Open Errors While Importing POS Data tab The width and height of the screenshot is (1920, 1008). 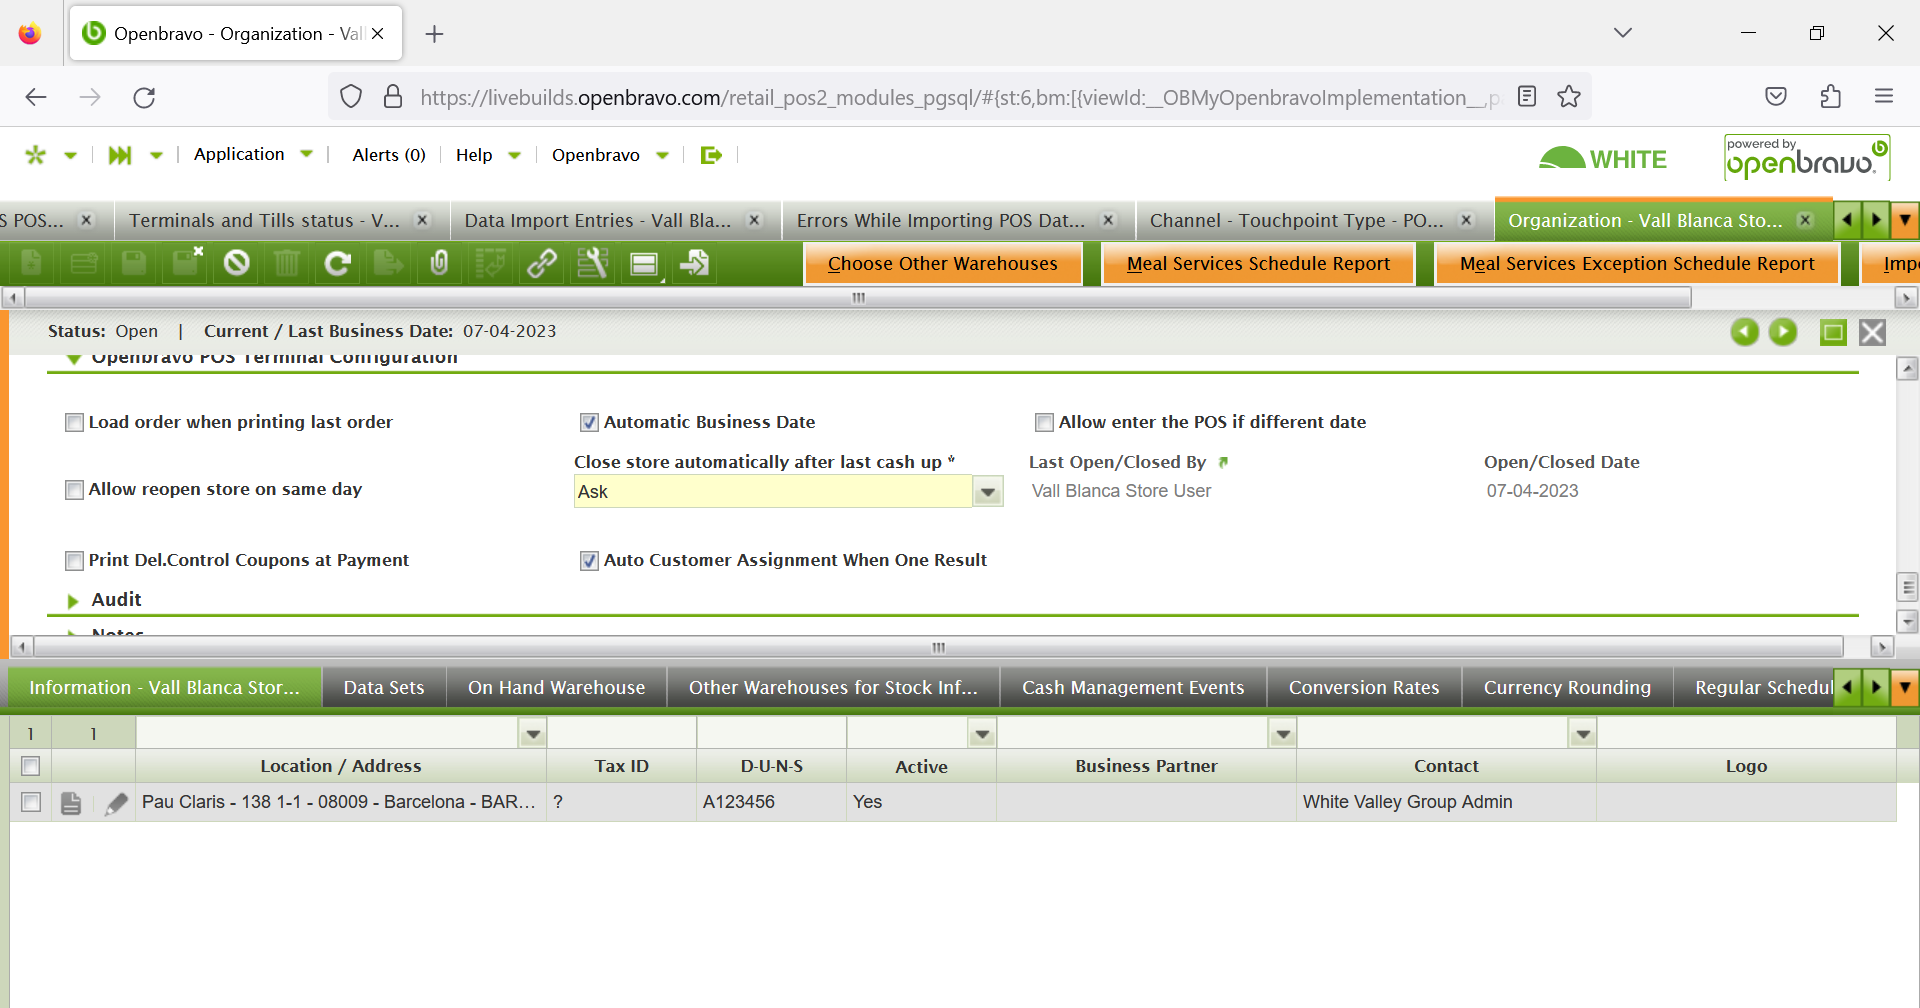pos(940,221)
